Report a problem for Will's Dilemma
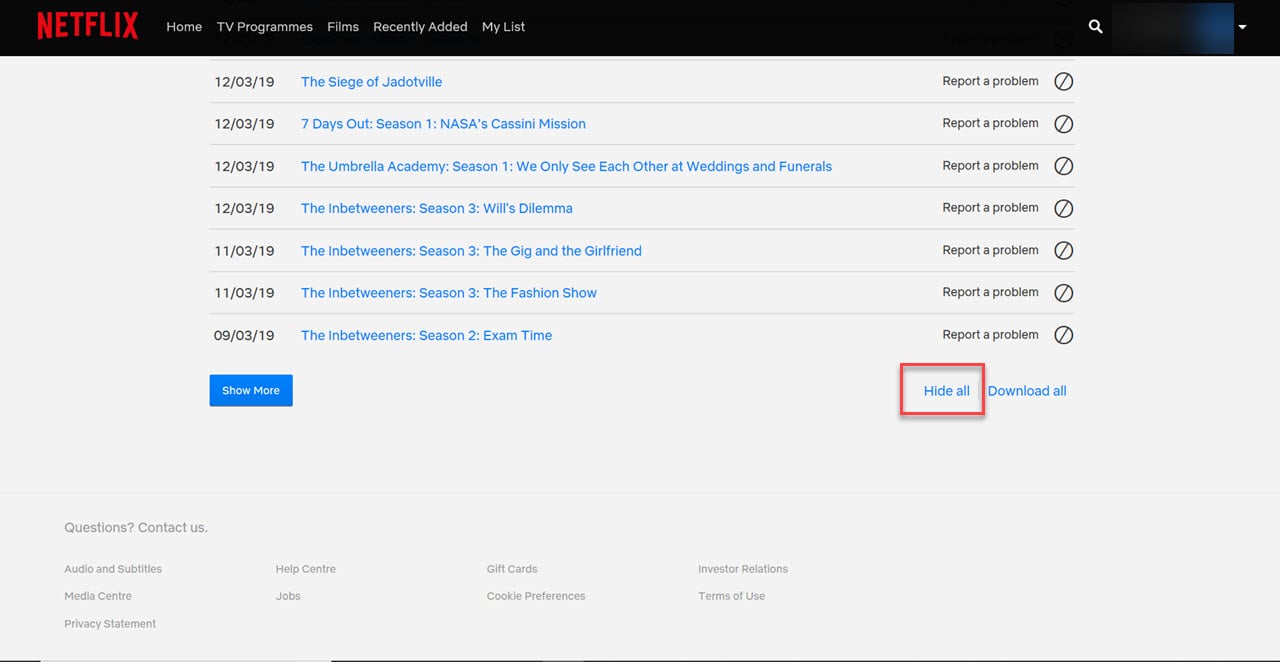This screenshot has height=662, width=1280. click(x=990, y=207)
